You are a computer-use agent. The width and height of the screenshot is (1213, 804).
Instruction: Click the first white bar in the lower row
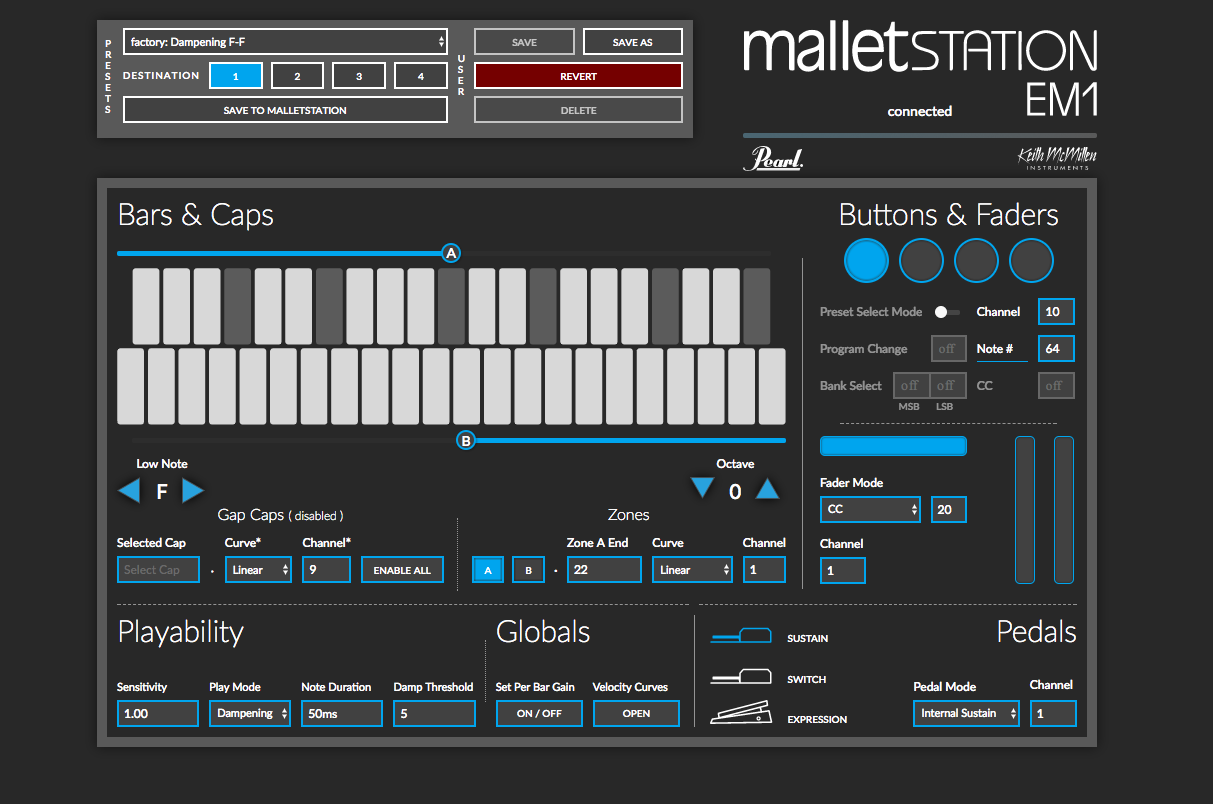coord(131,386)
